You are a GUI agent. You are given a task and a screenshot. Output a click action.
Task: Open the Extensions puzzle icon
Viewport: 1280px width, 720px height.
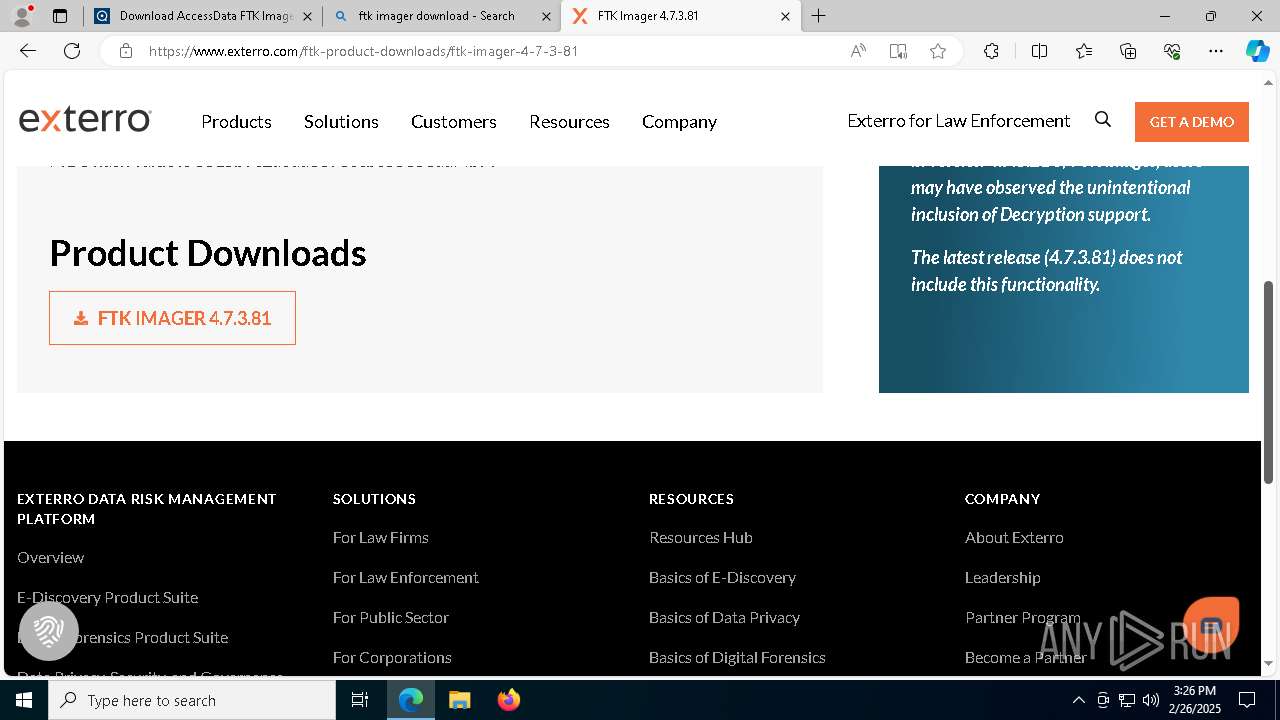[991, 51]
